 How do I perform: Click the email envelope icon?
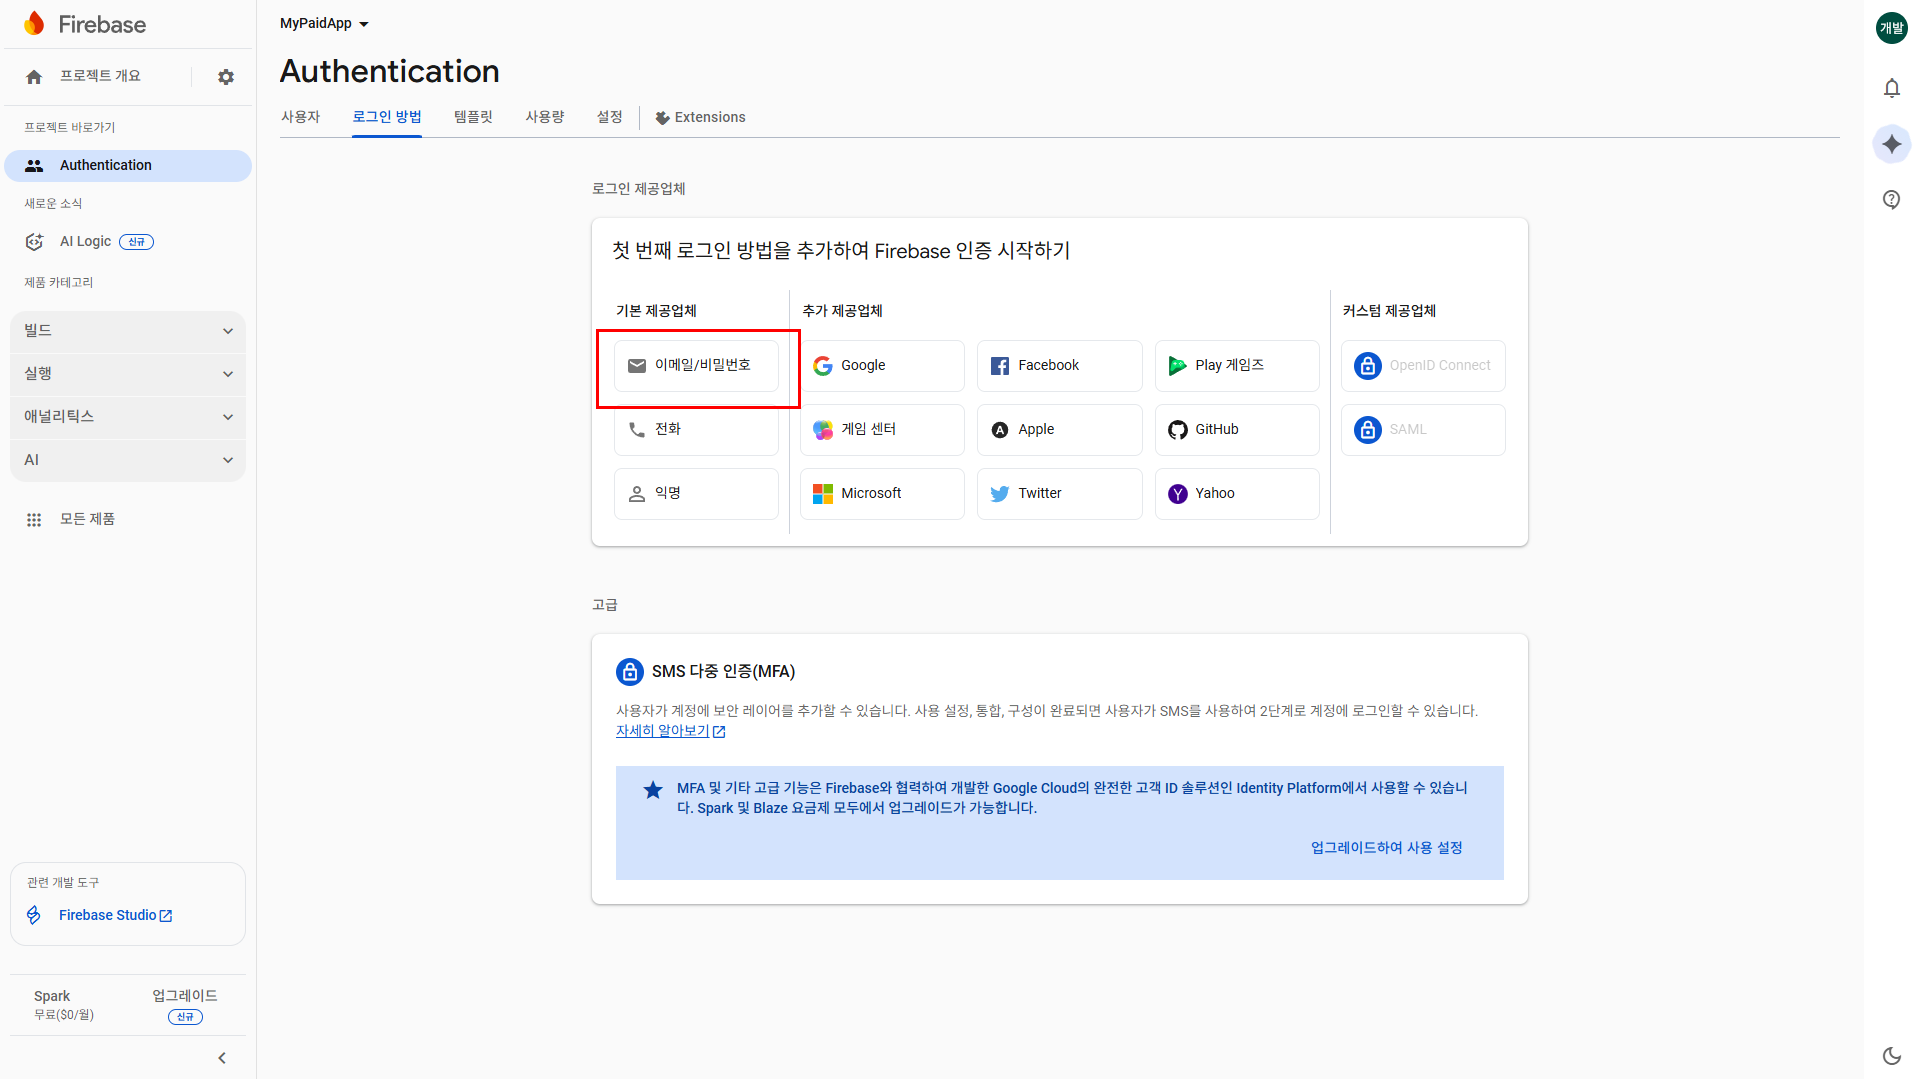(637, 366)
